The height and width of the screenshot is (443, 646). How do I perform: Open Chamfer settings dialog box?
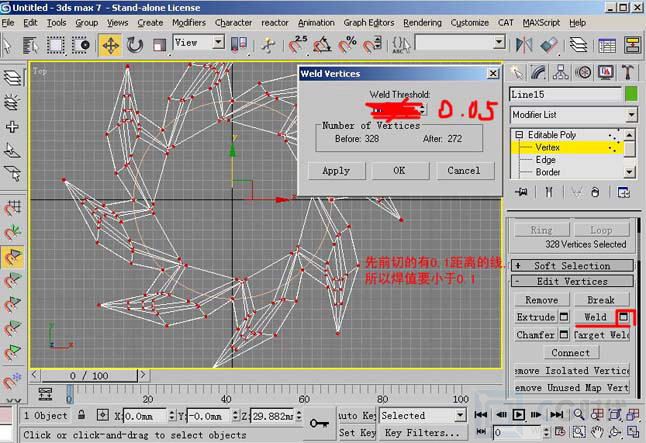(564, 335)
